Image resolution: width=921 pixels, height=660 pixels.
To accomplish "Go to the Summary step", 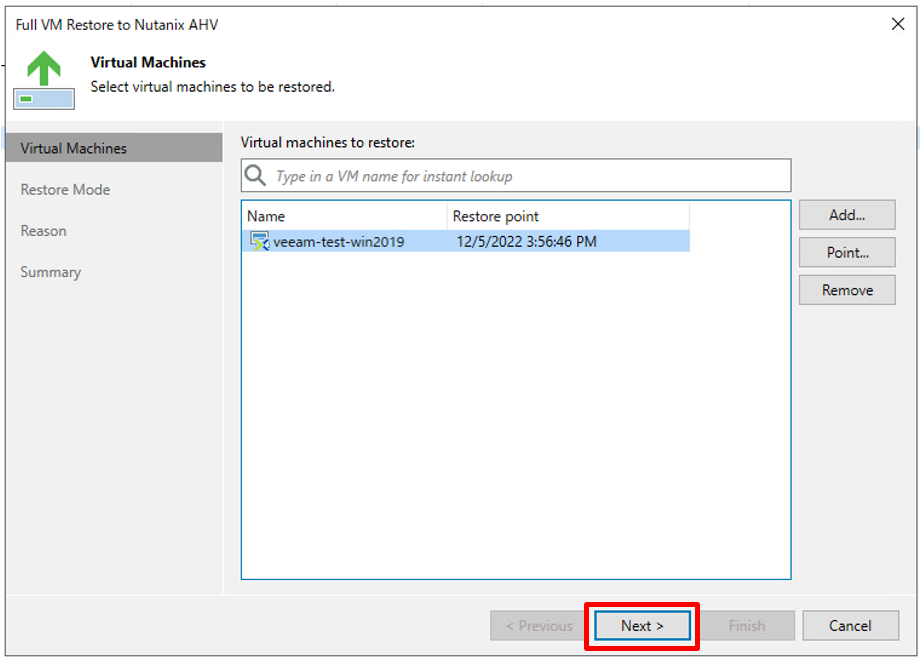I will point(51,272).
